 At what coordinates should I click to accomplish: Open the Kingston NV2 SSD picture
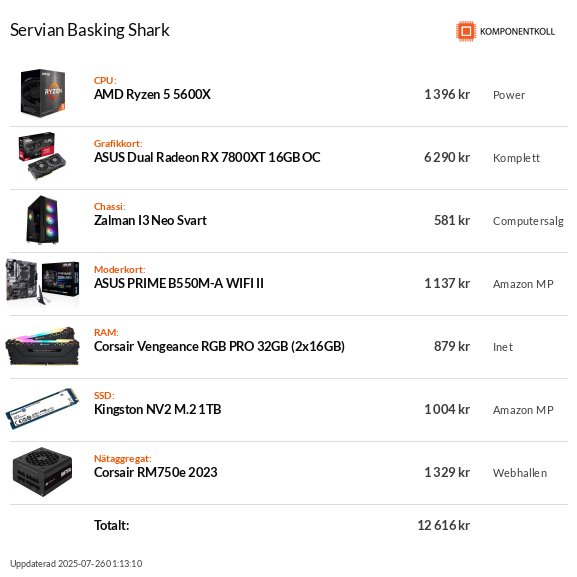coord(43,408)
